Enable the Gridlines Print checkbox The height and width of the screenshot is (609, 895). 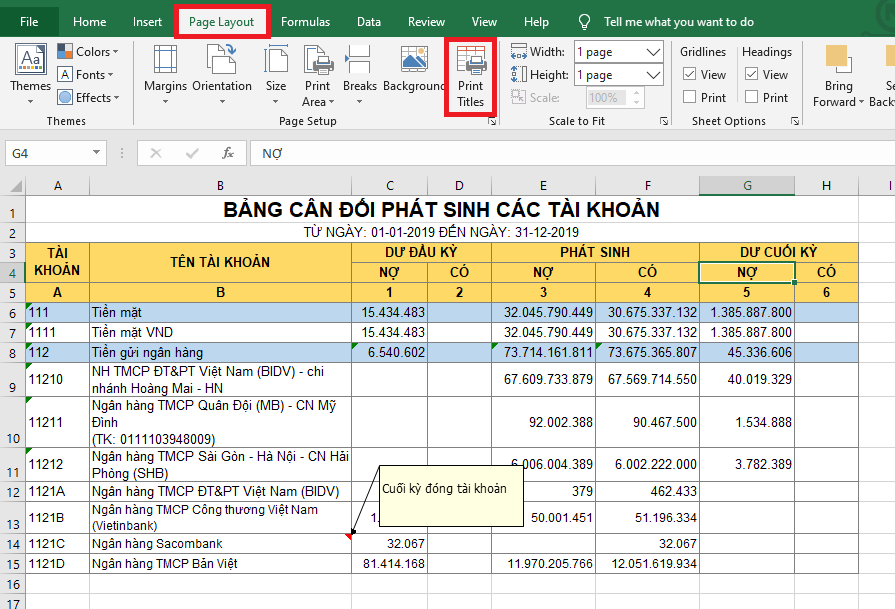[690, 97]
